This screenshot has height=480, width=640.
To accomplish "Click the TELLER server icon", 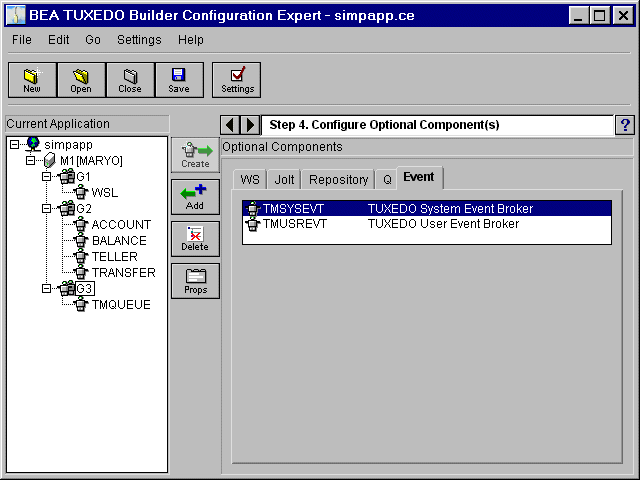I will 81,256.
